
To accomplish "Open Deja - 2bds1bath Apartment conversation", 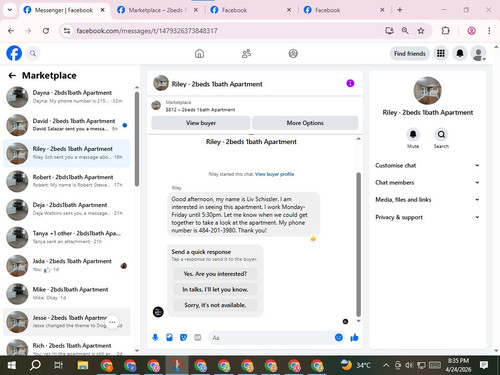I will pyautogui.click(x=67, y=209).
